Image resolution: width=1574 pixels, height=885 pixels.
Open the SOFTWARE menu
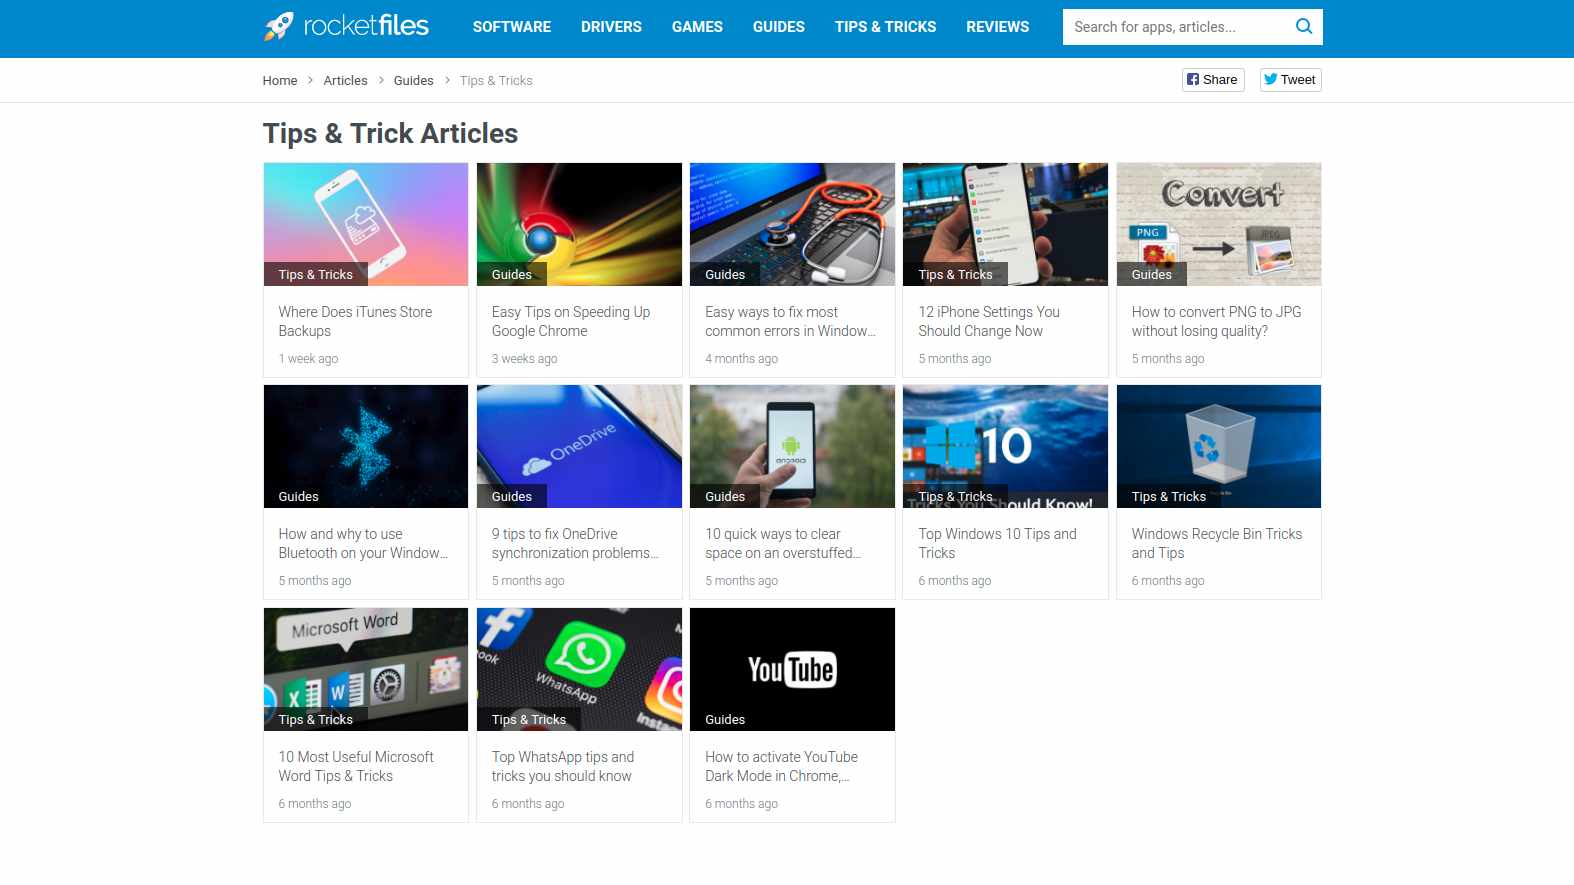(512, 27)
